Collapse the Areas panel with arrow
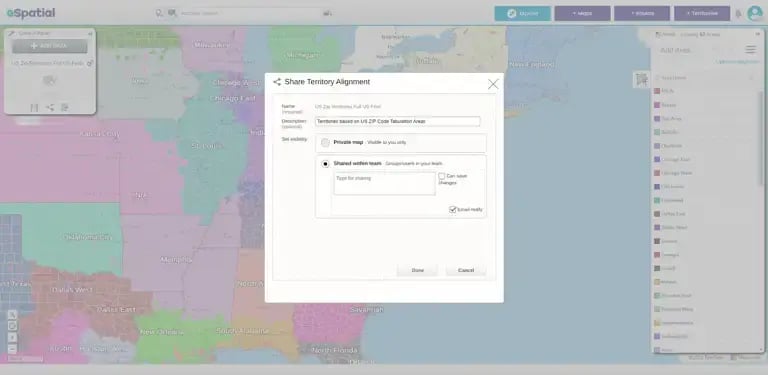This screenshot has width=768, height=375. pos(757,34)
